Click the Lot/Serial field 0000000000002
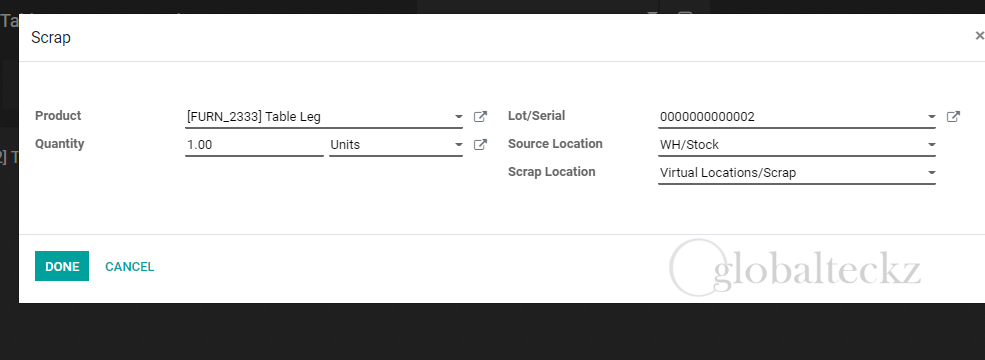This screenshot has height=360, width=985. coord(797,117)
